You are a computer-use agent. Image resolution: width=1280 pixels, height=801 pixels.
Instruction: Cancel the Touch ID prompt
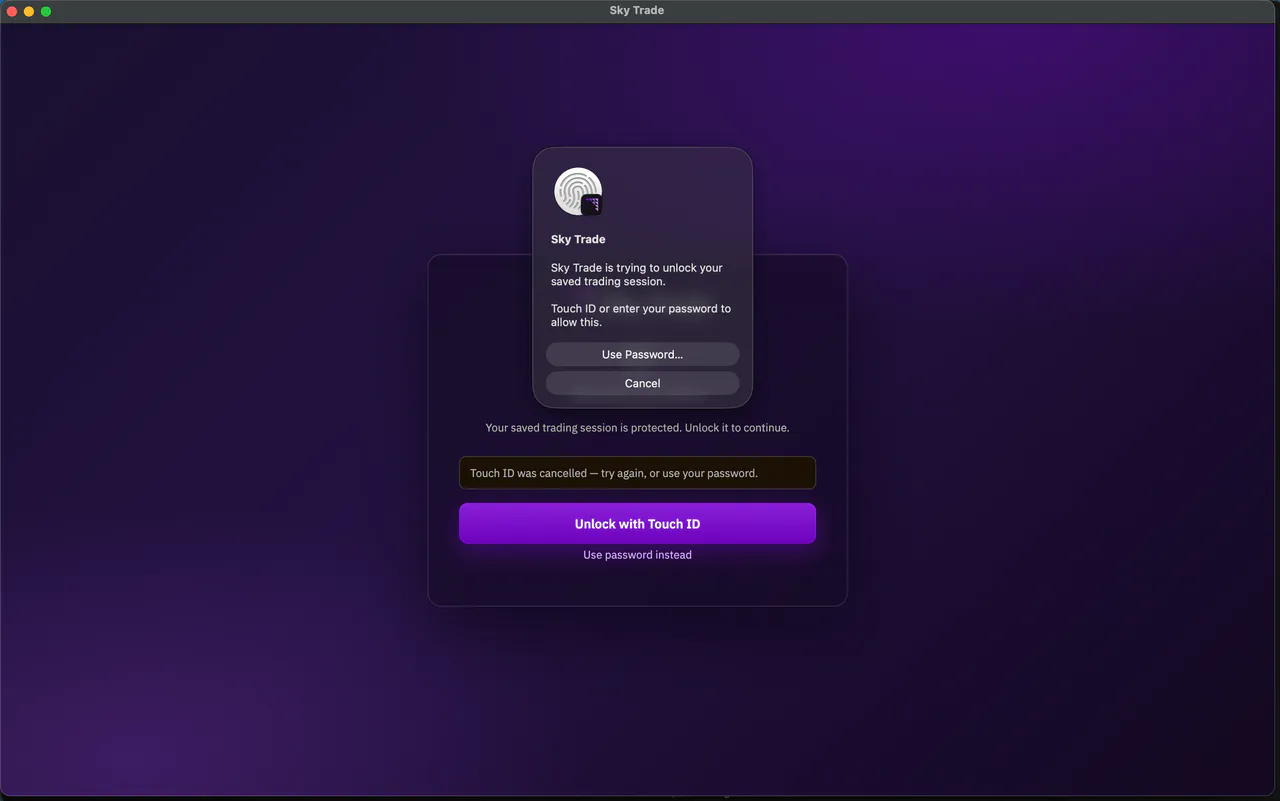coord(642,383)
